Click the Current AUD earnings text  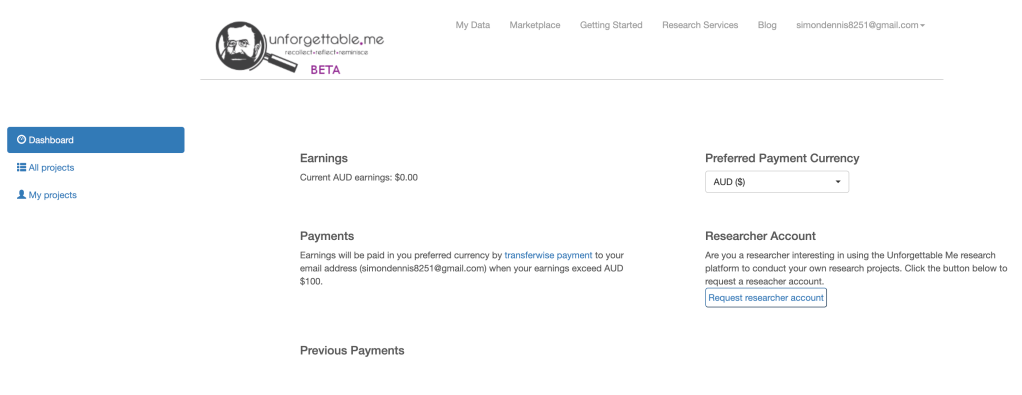[x=358, y=177]
